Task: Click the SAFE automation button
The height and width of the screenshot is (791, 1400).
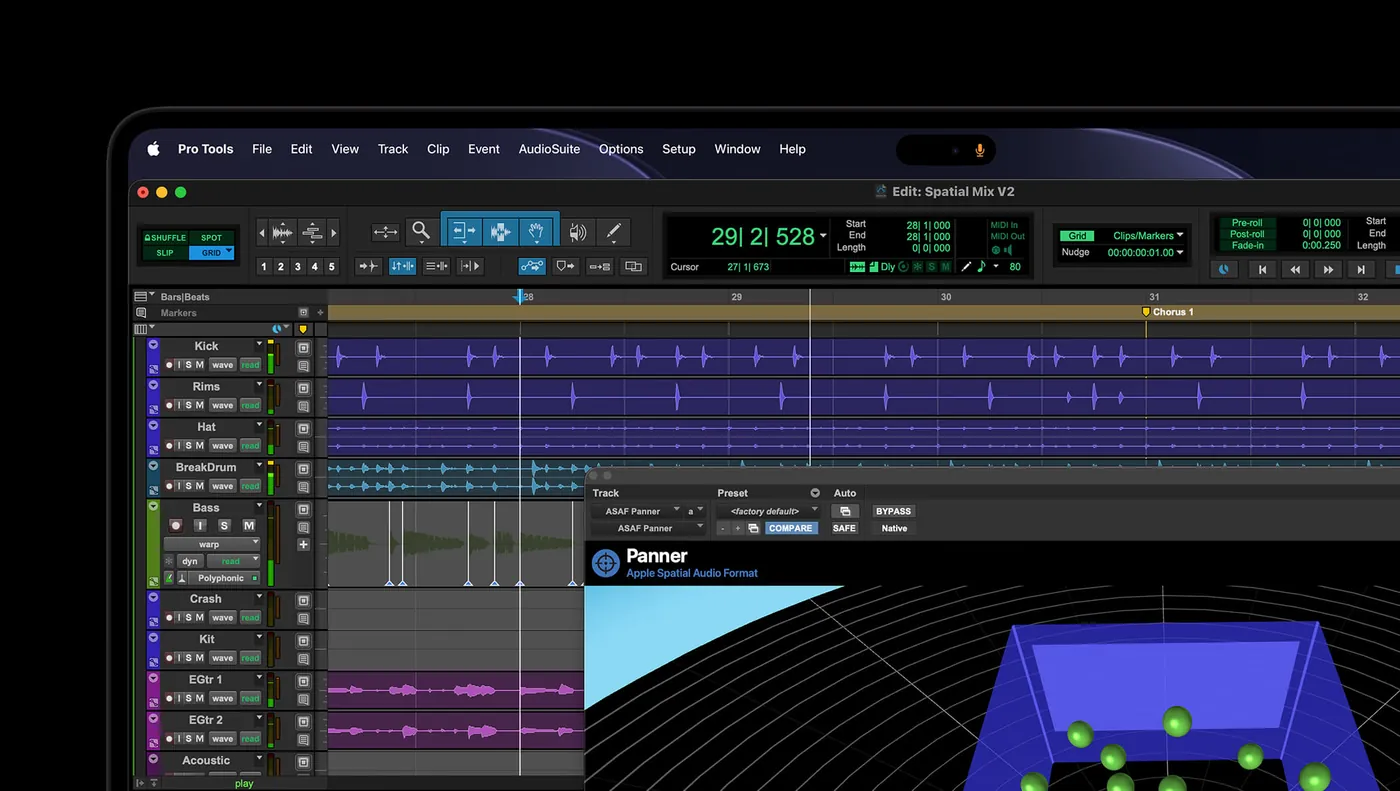Action: 844,528
